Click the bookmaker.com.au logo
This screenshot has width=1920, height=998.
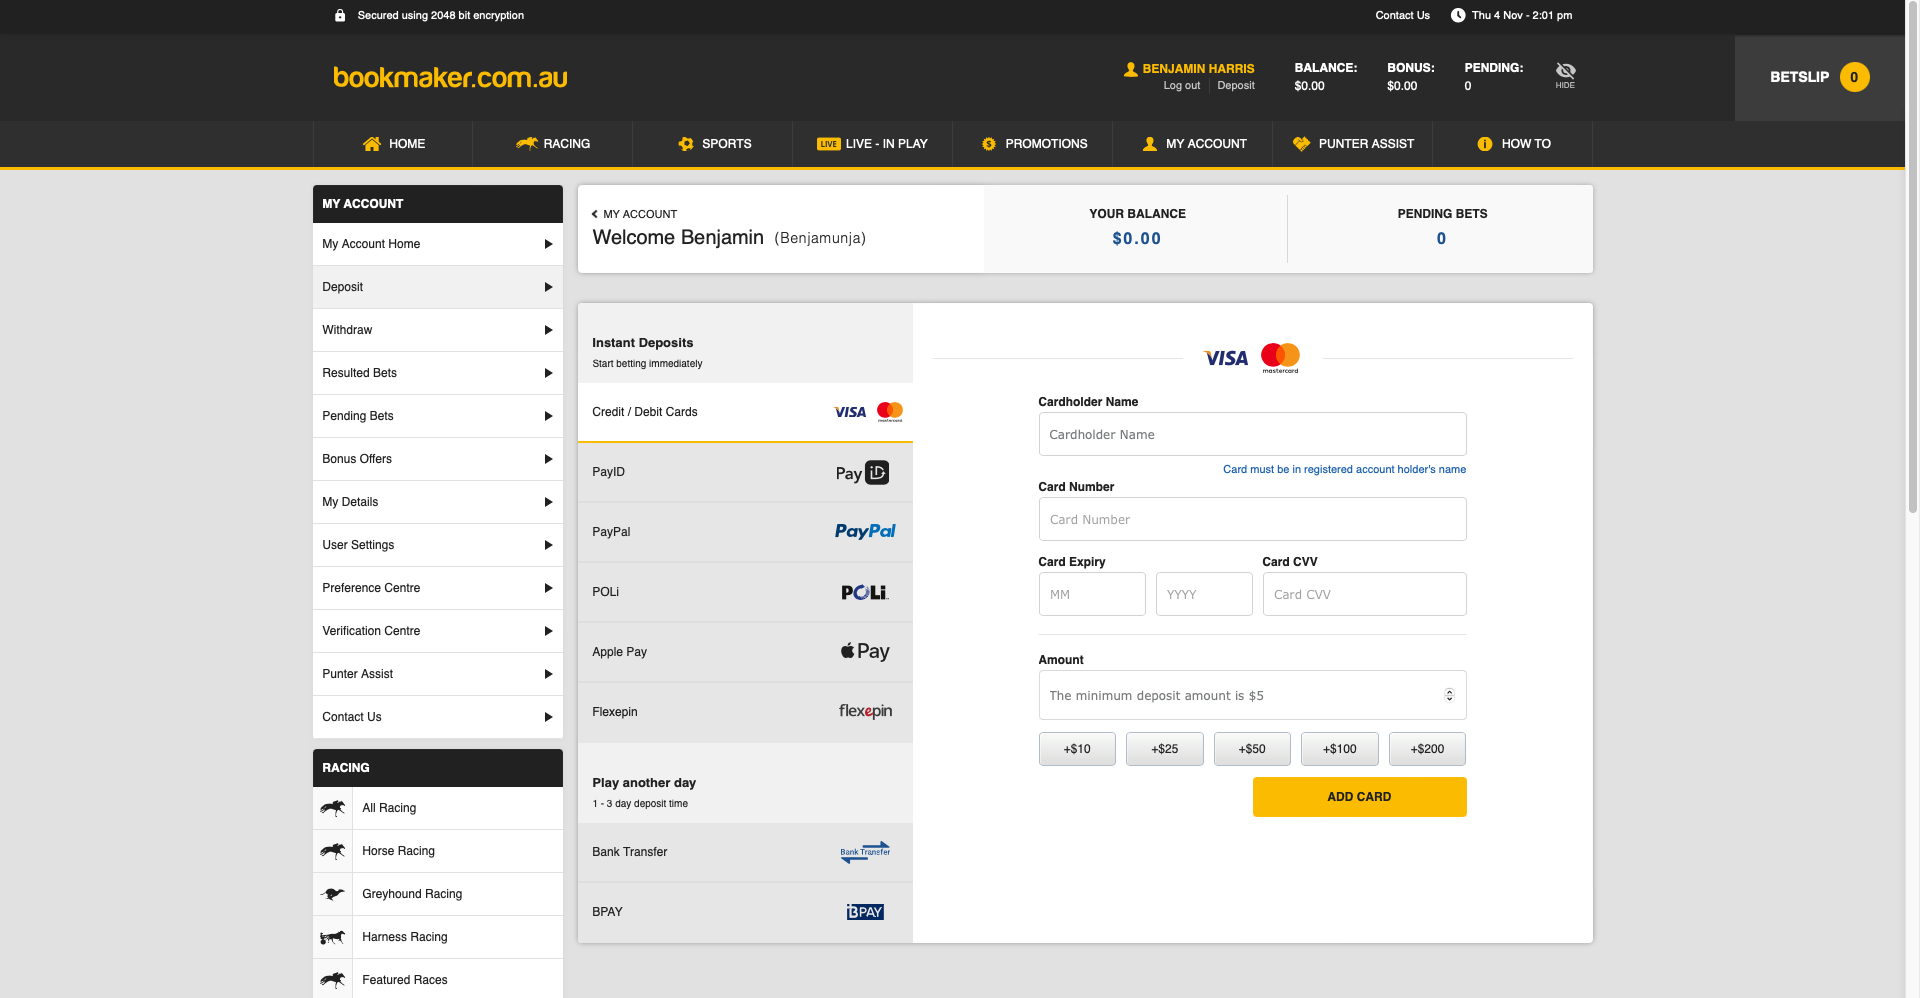(x=450, y=77)
